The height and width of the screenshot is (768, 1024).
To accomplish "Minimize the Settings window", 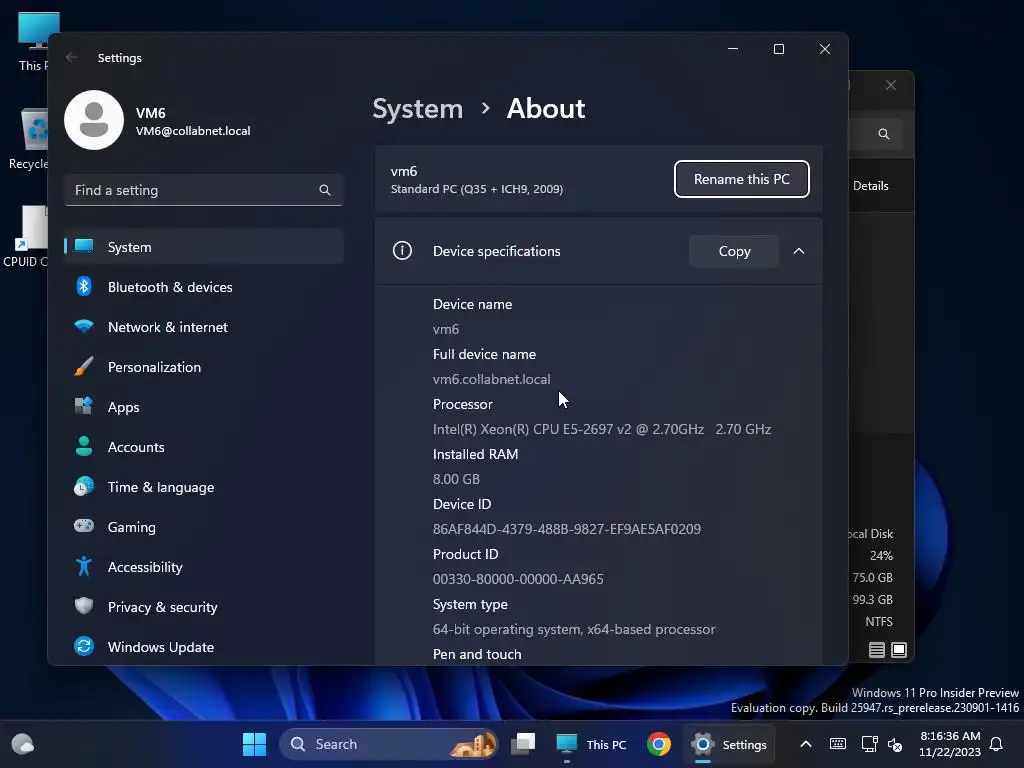I will [733, 49].
